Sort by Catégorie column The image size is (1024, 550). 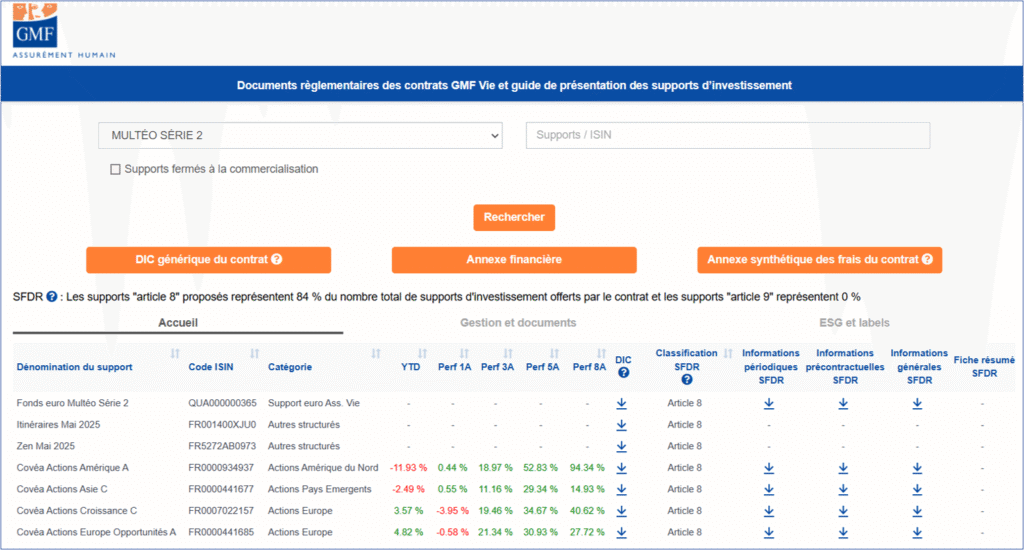(376, 353)
